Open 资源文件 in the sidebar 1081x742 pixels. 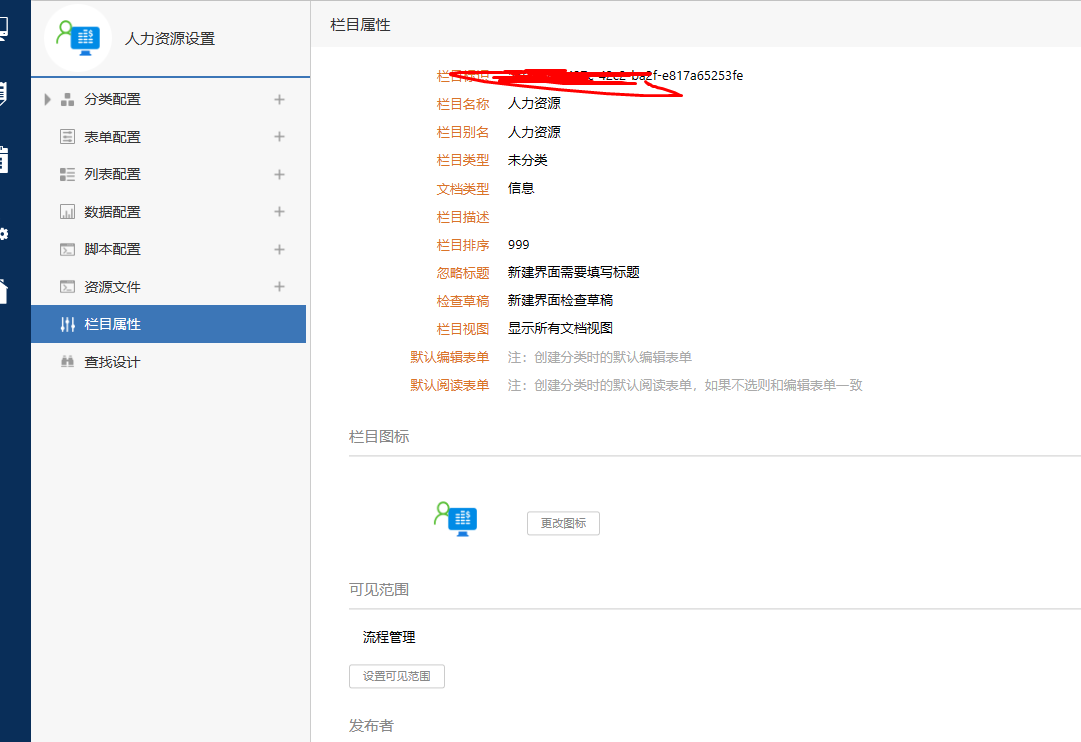pyautogui.click(x=112, y=287)
